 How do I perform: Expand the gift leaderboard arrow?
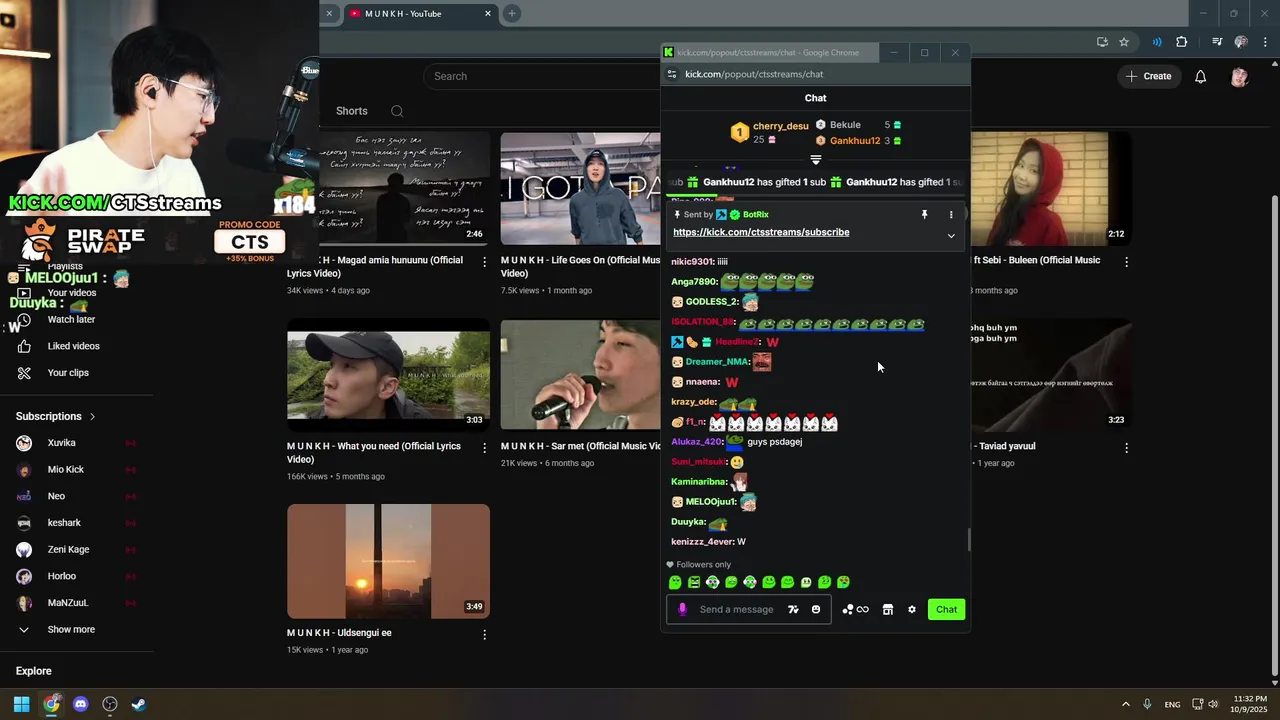point(816,160)
